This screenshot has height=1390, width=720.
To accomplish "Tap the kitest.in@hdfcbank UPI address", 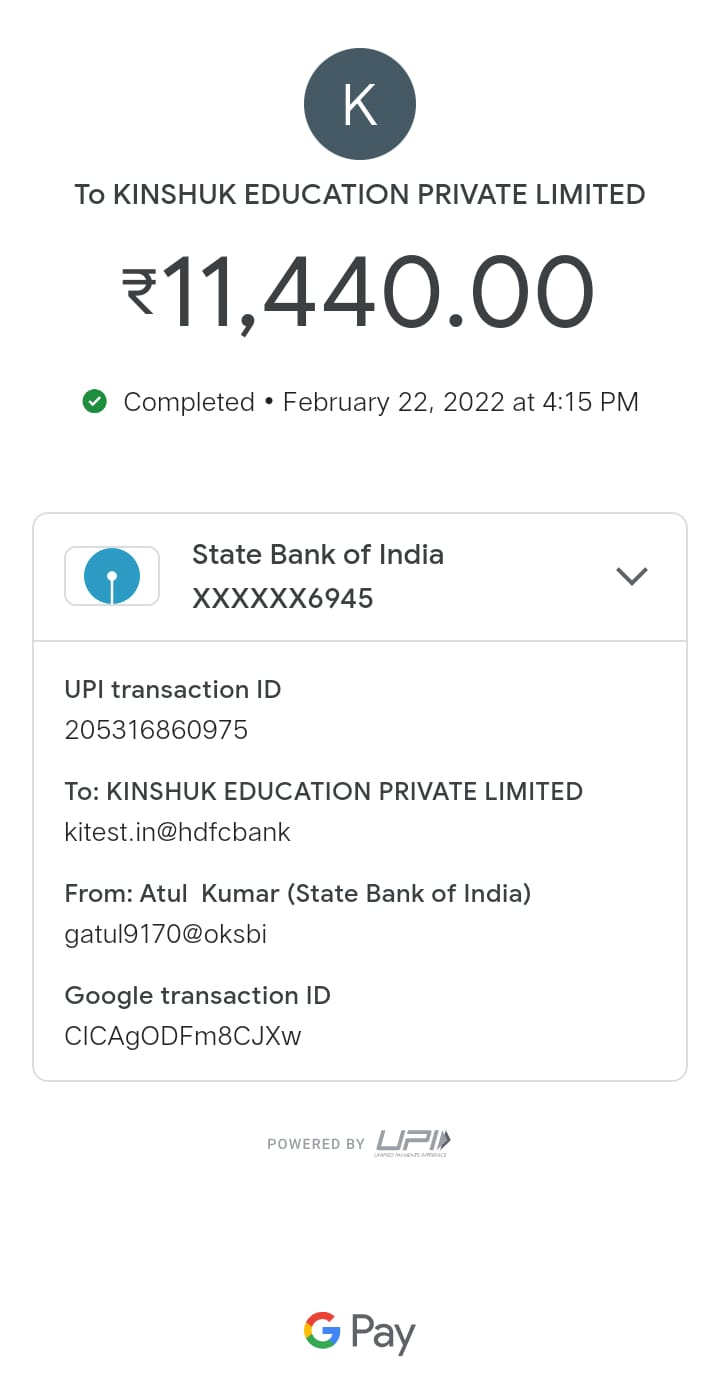I will click(177, 832).
